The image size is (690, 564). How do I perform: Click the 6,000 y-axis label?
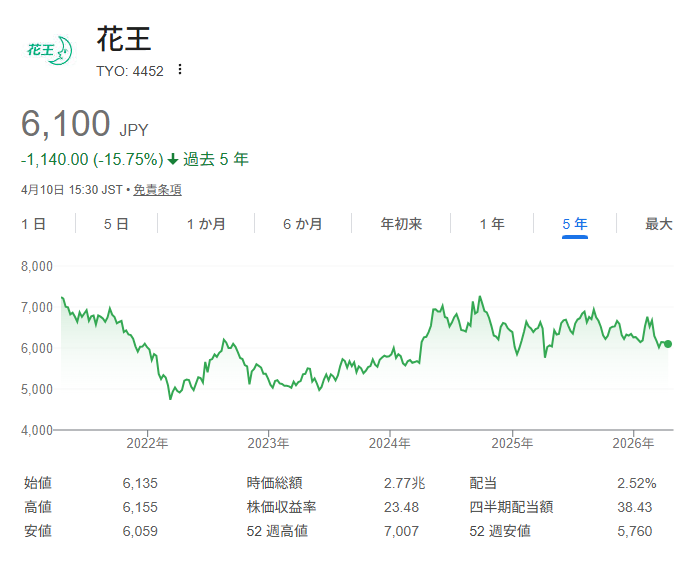tap(37, 348)
